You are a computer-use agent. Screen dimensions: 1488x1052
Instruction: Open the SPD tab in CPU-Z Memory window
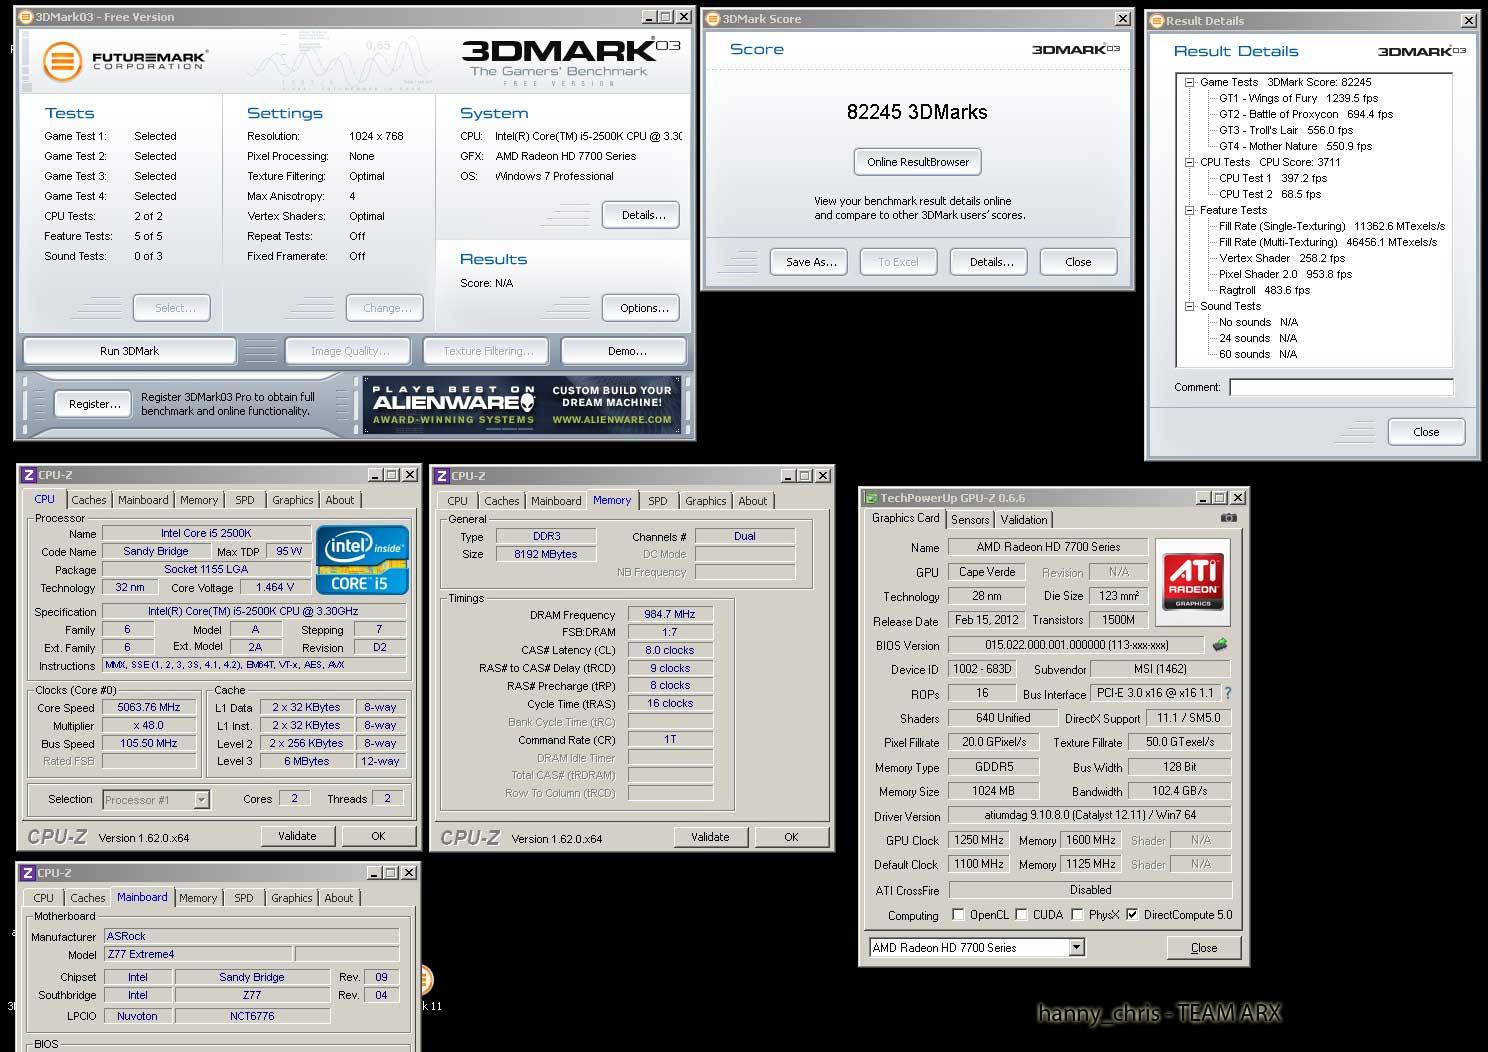(x=657, y=501)
